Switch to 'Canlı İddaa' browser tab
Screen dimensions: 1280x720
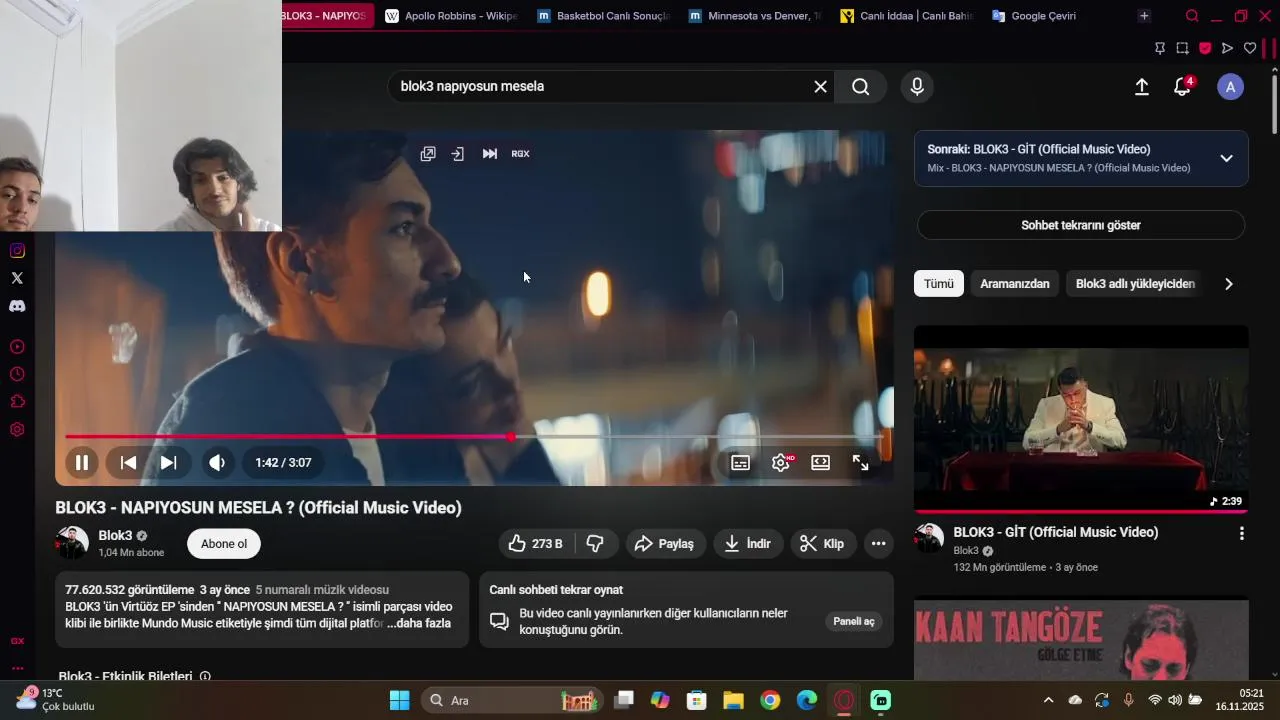(x=907, y=16)
